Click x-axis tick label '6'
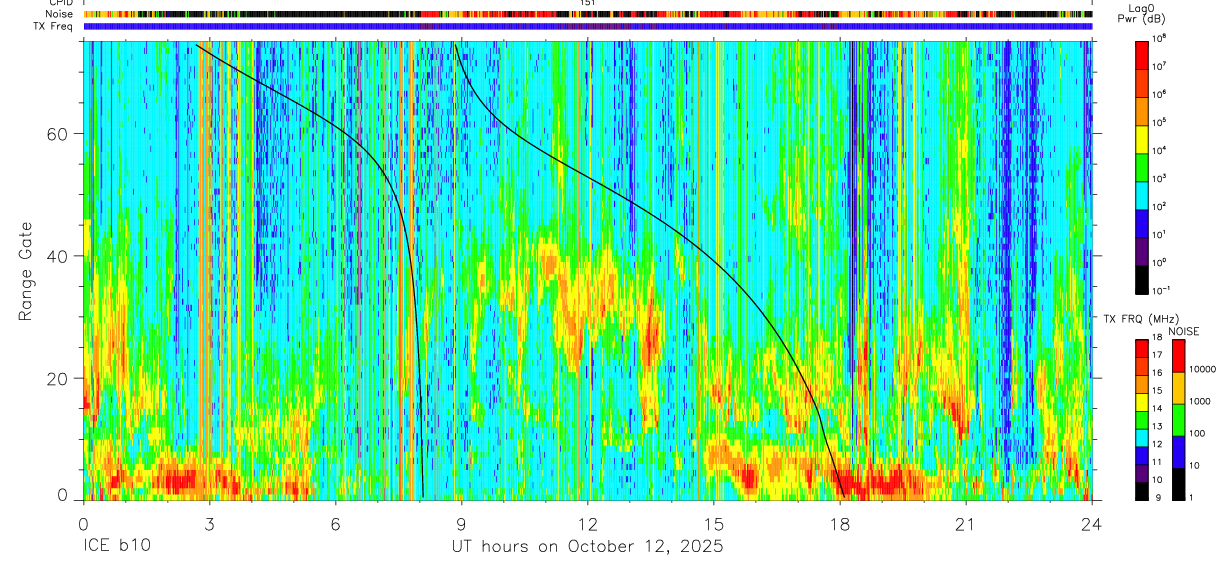This screenshot has height=567, width=1228. point(335,524)
